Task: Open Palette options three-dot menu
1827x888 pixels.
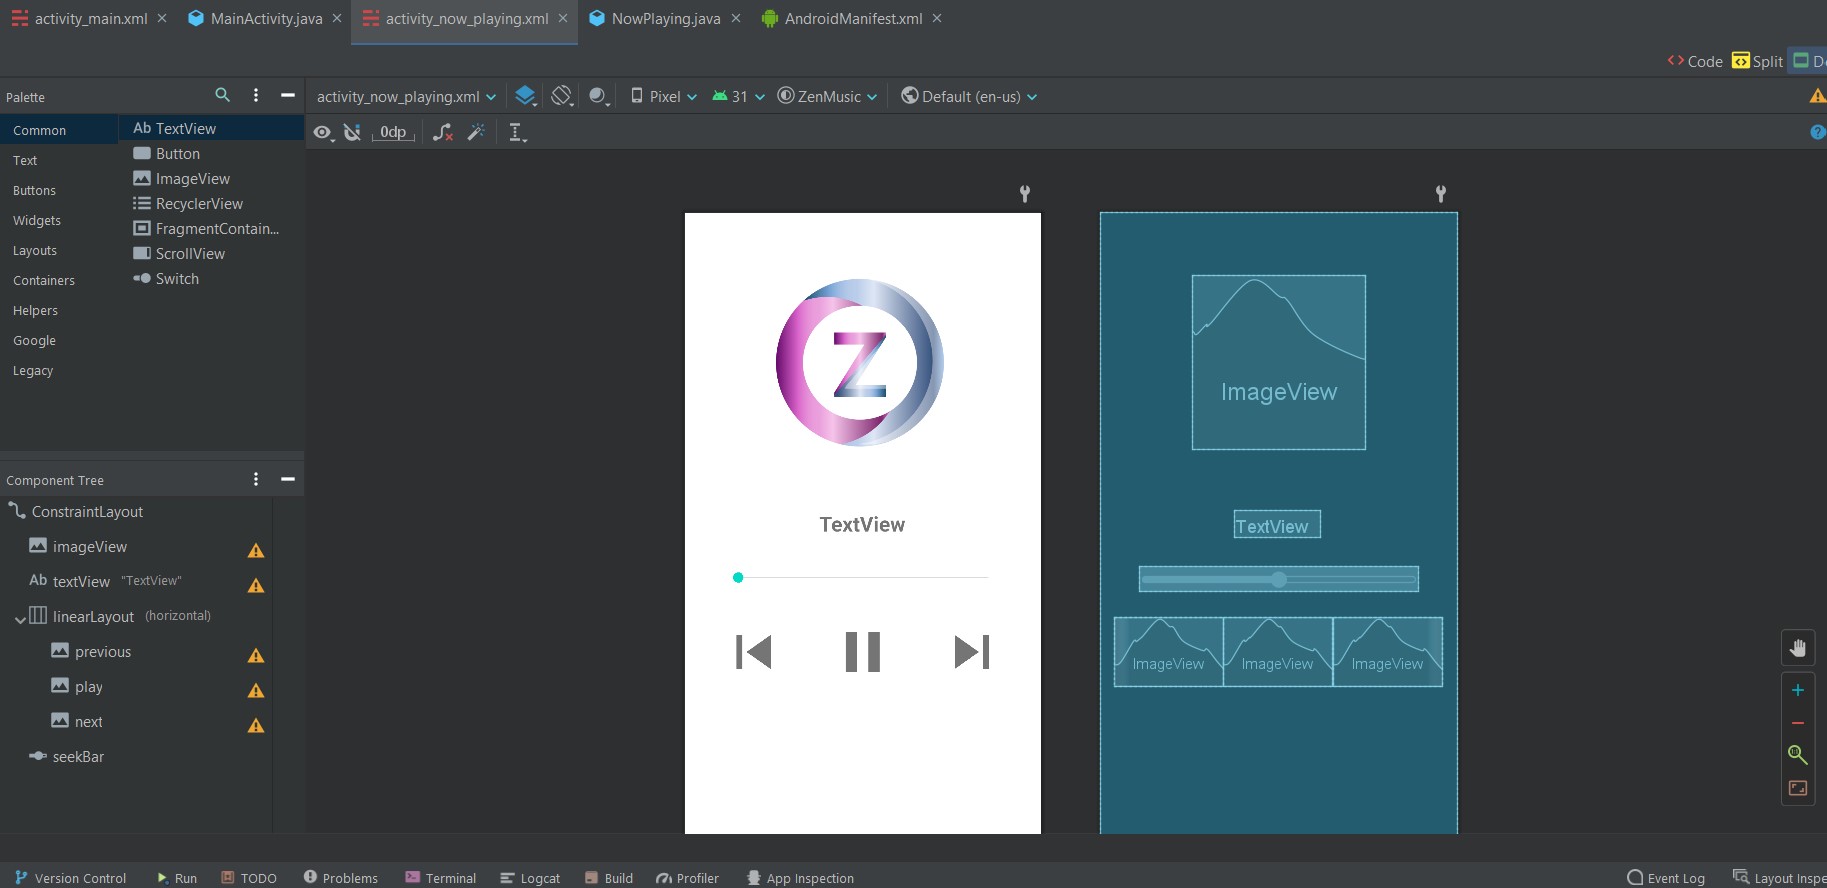Action: [256, 95]
